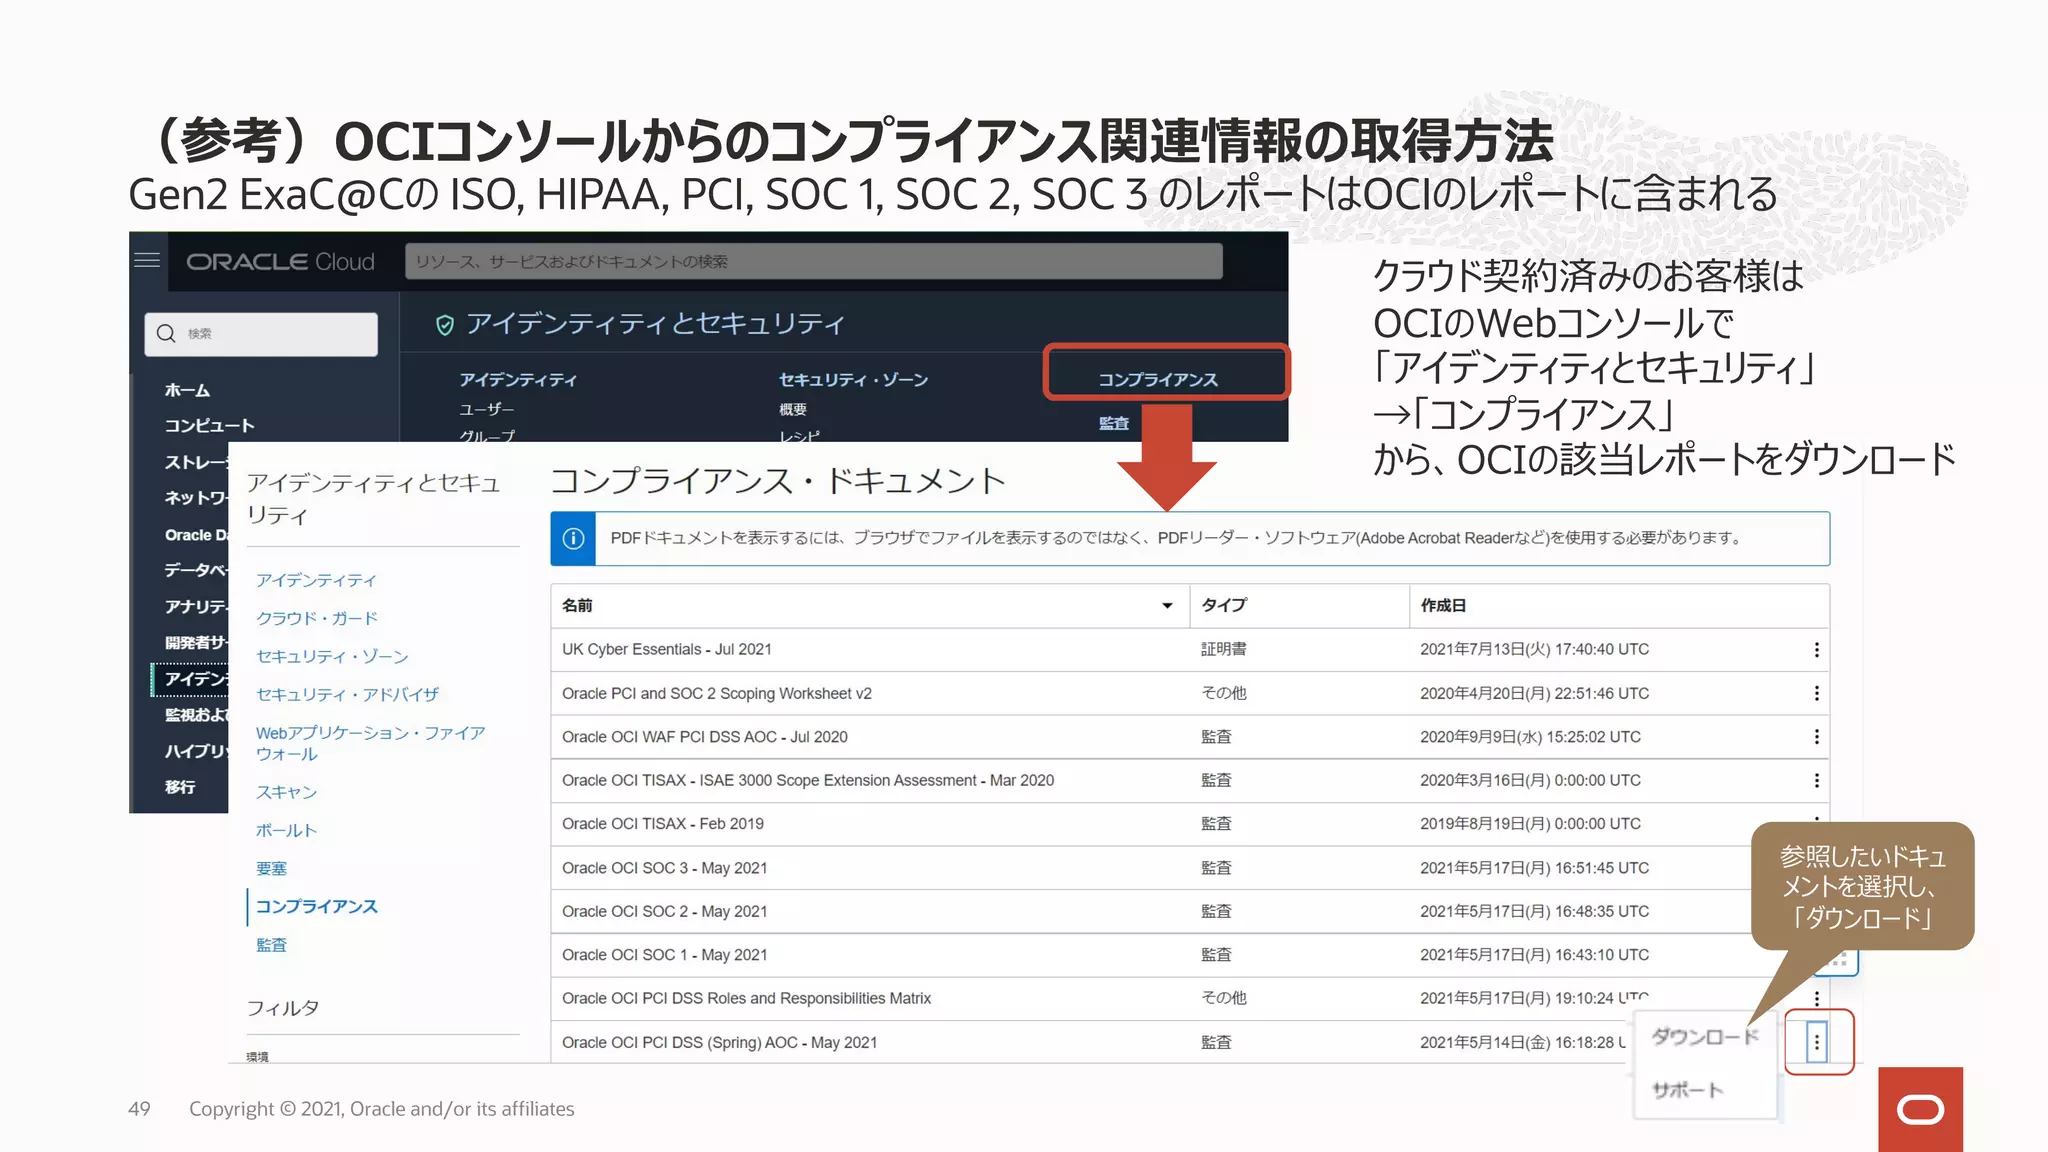Click コンプライアンス link in the mega menu
Screen dimensions: 2048x1152
1158,380
